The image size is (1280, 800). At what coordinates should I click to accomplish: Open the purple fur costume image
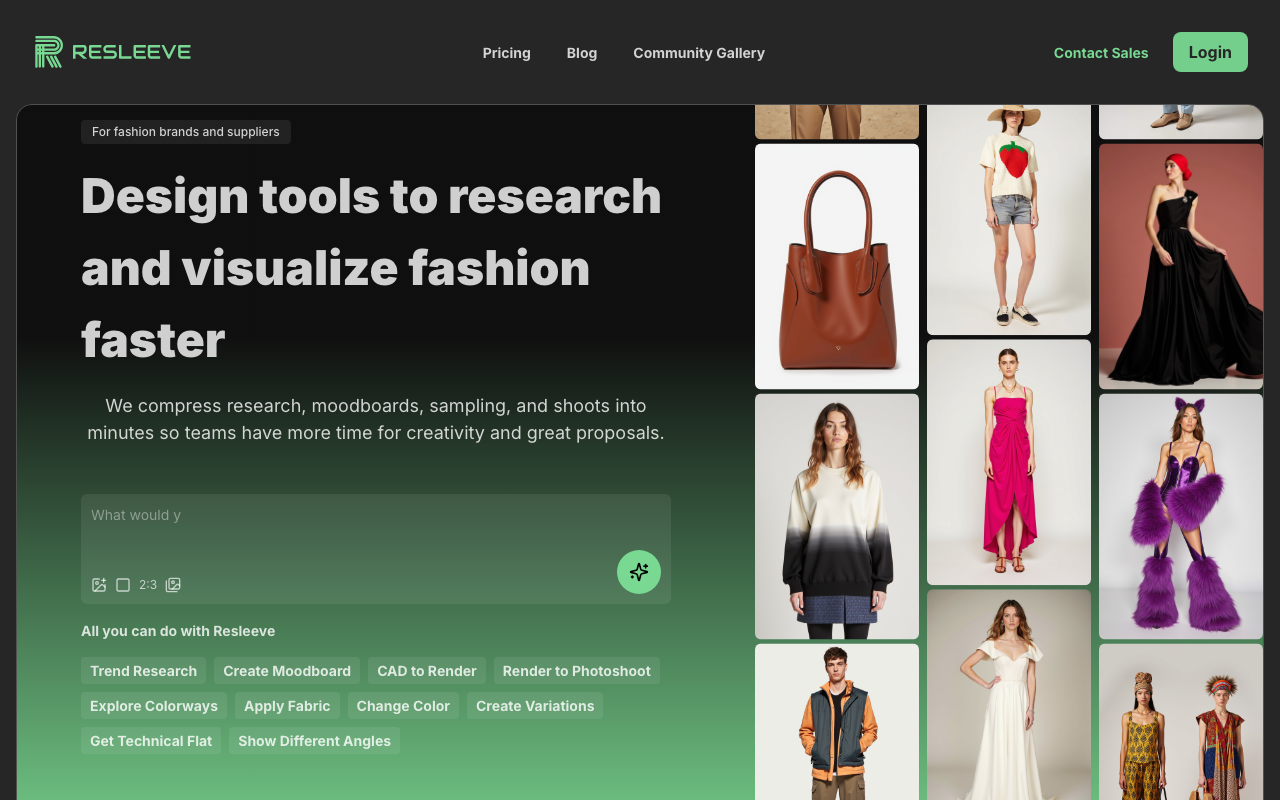pos(1180,516)
